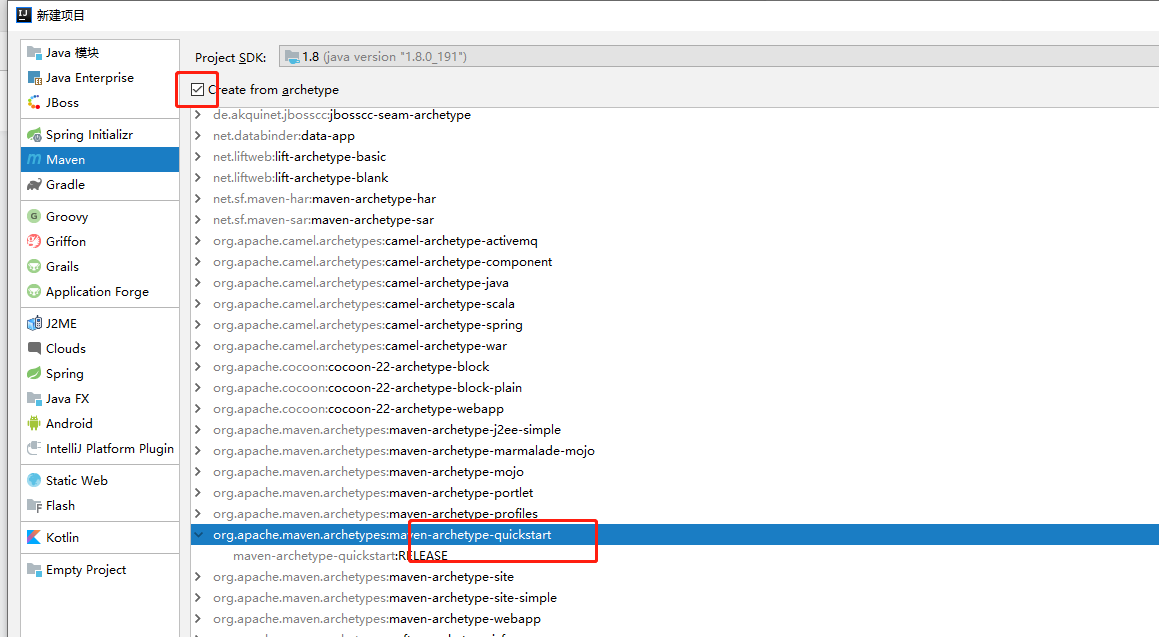
Task: Click the Java FX icon
Action: pos(34,399)
